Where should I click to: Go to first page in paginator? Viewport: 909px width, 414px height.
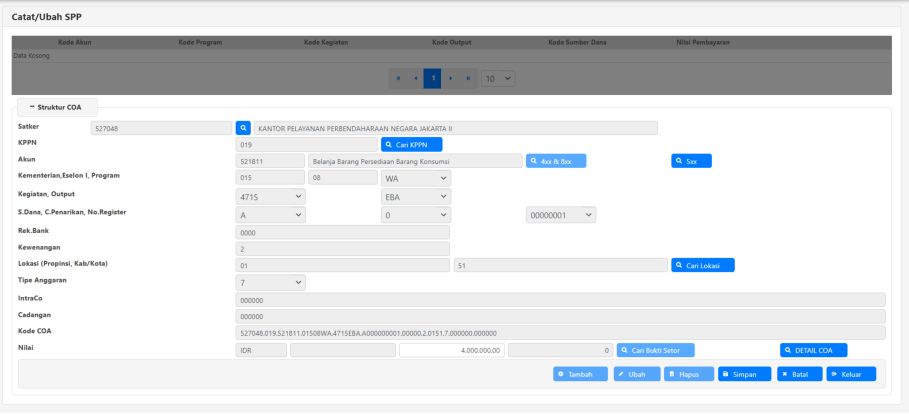click(398, 78)
